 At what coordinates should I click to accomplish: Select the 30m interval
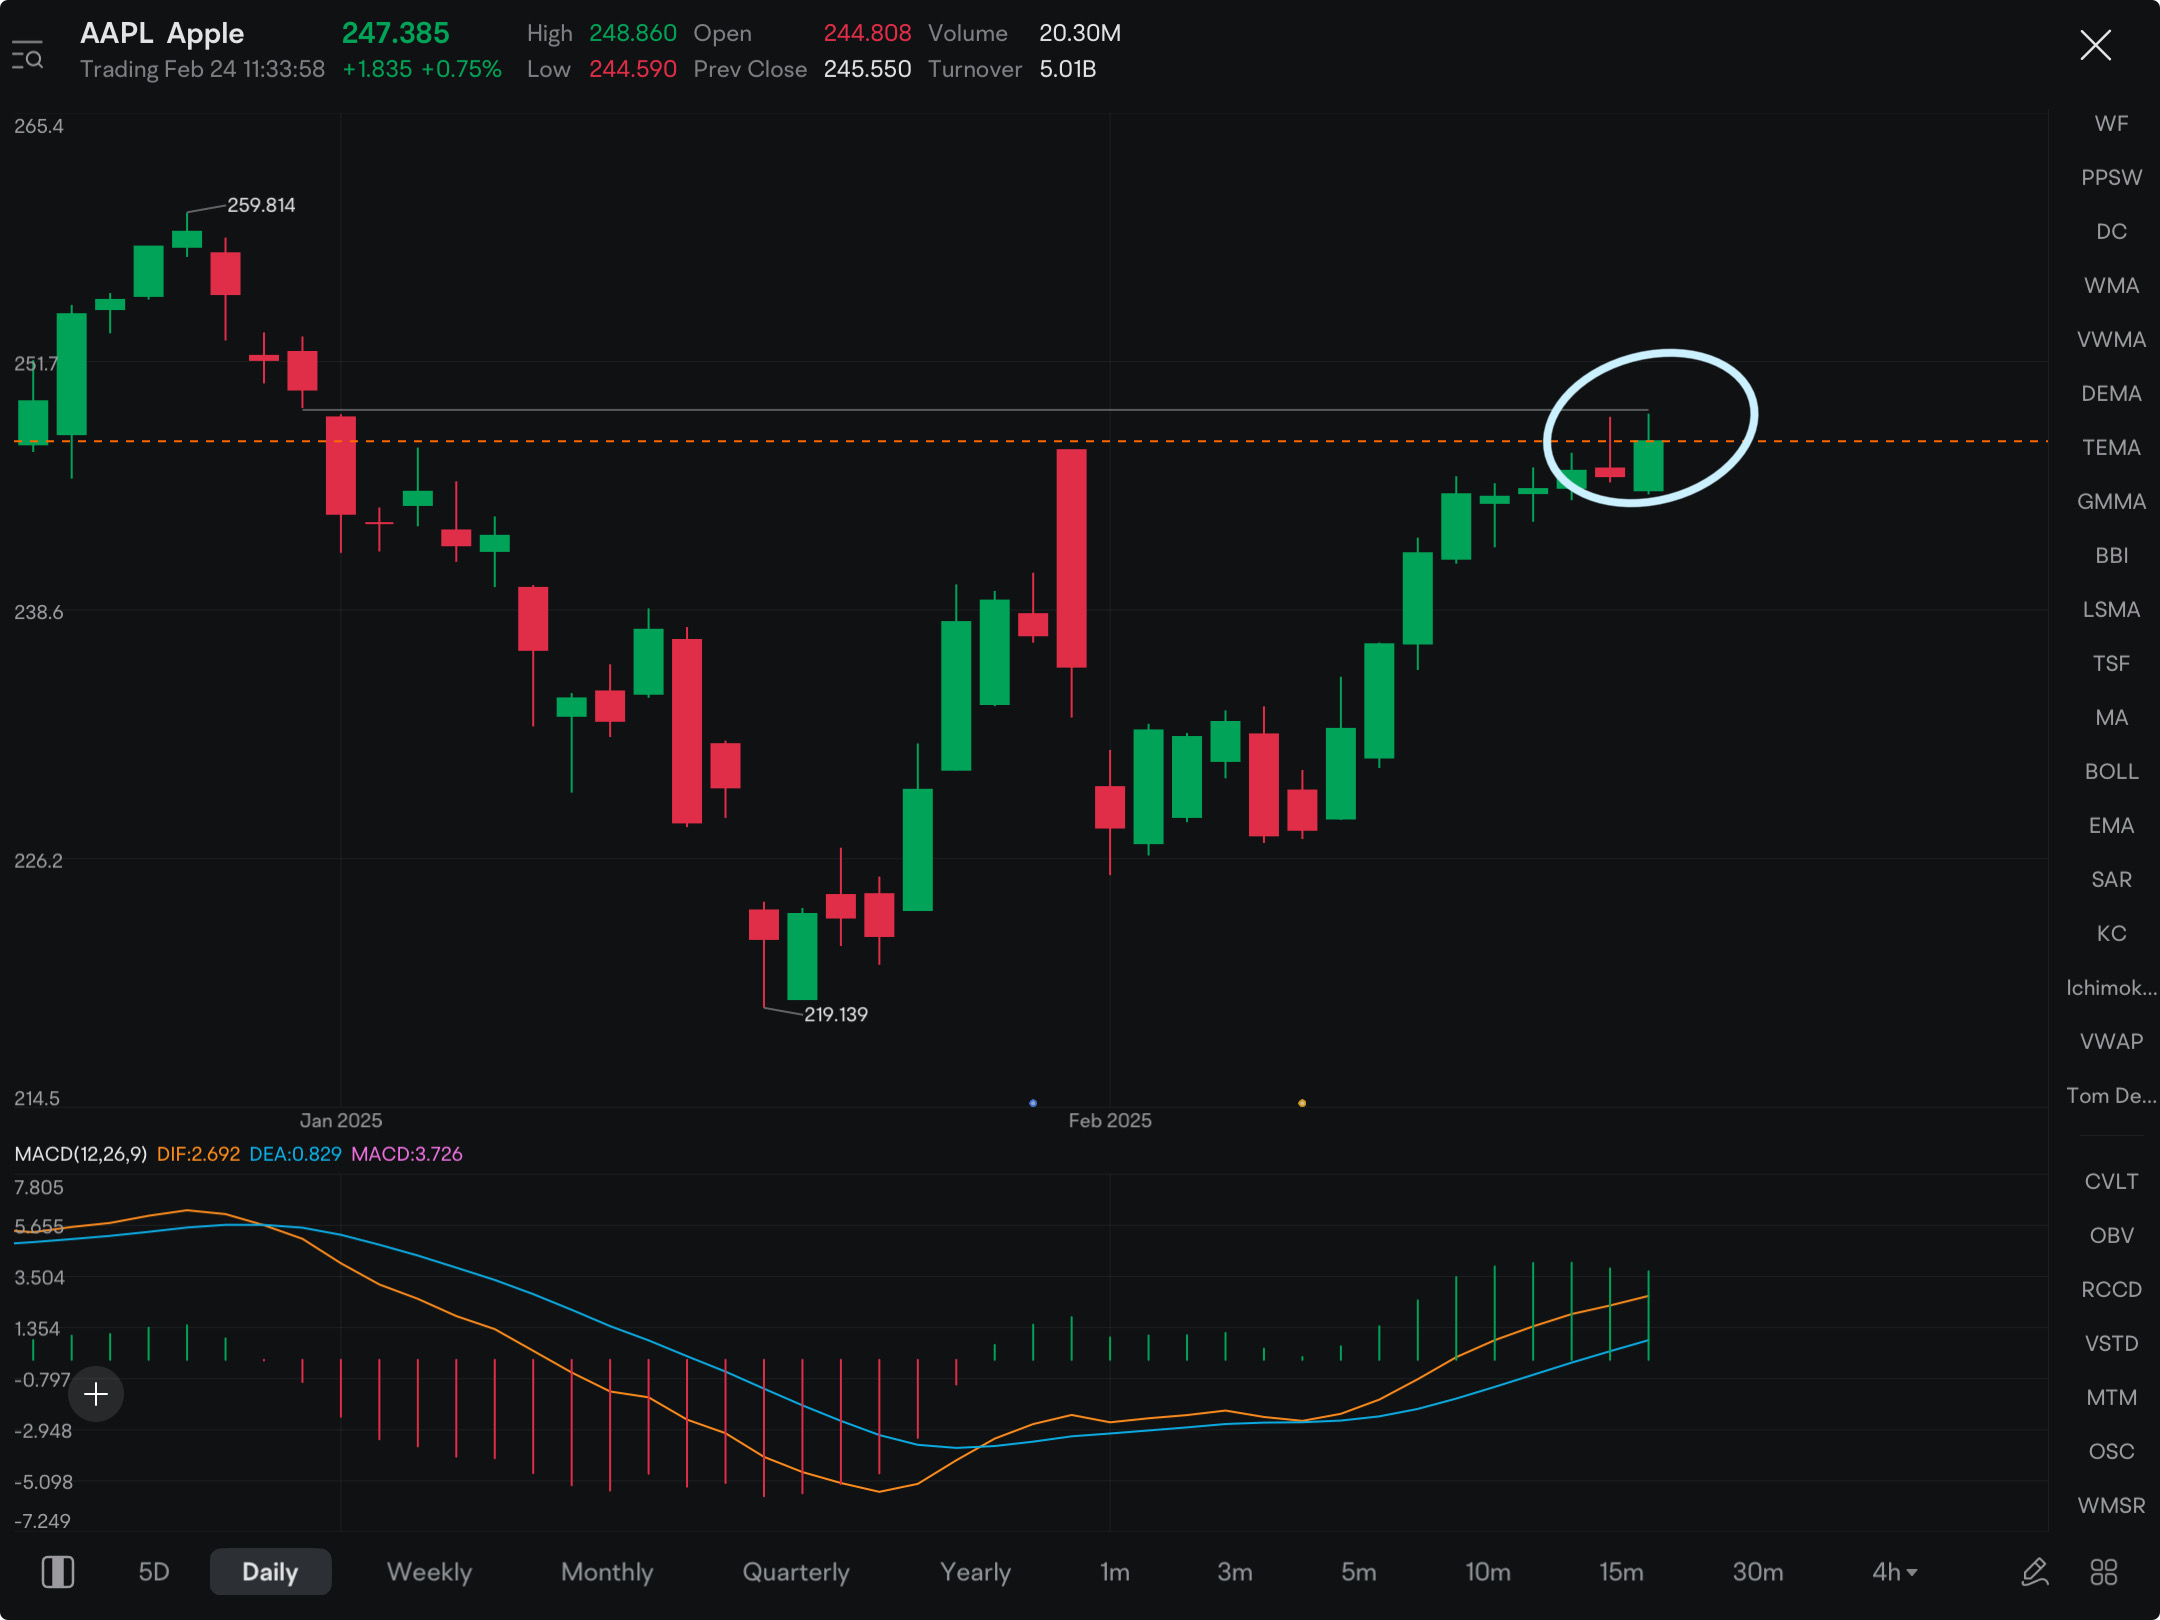1758,1572
